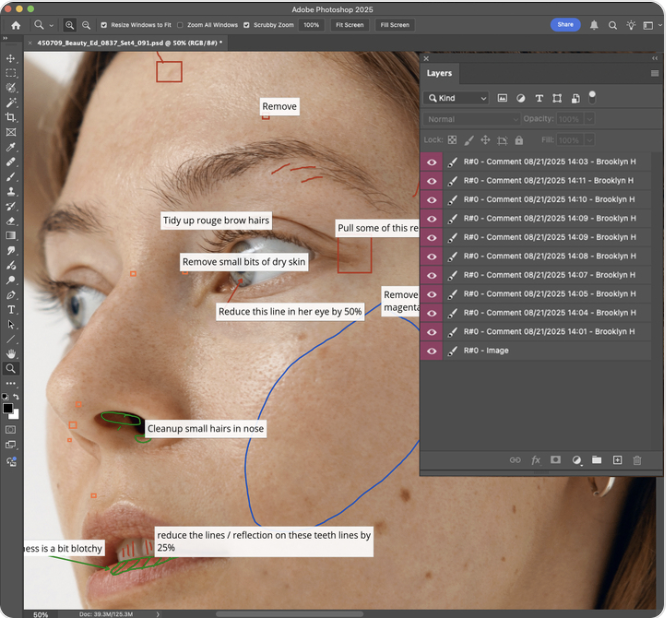
Task: Click the delete layer trash icon
Action: coord(638,460)
